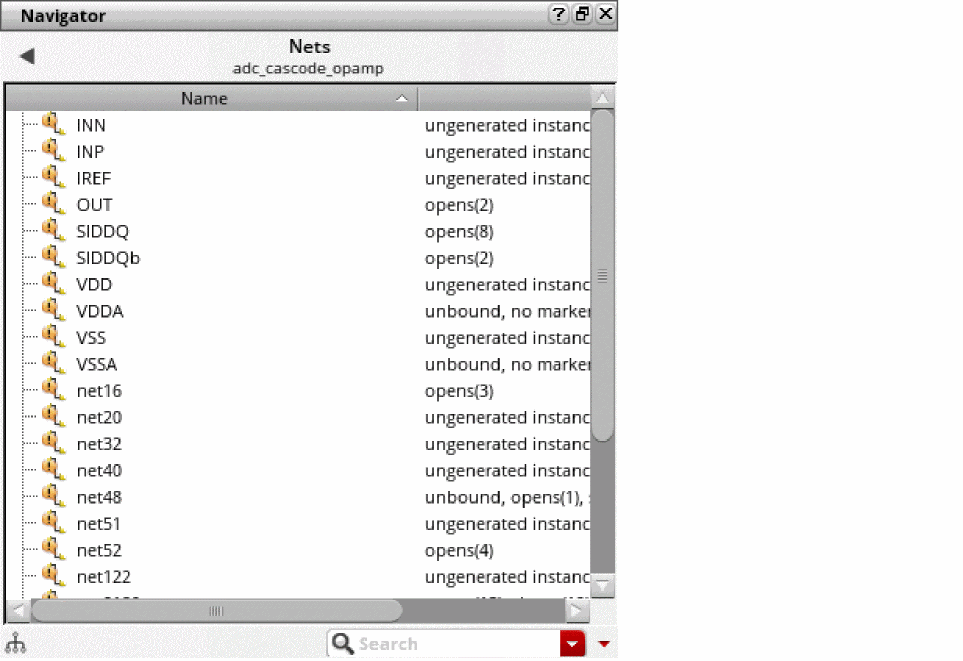
Task: Click the SIDDQ net icon
Action: pos(53,230)
